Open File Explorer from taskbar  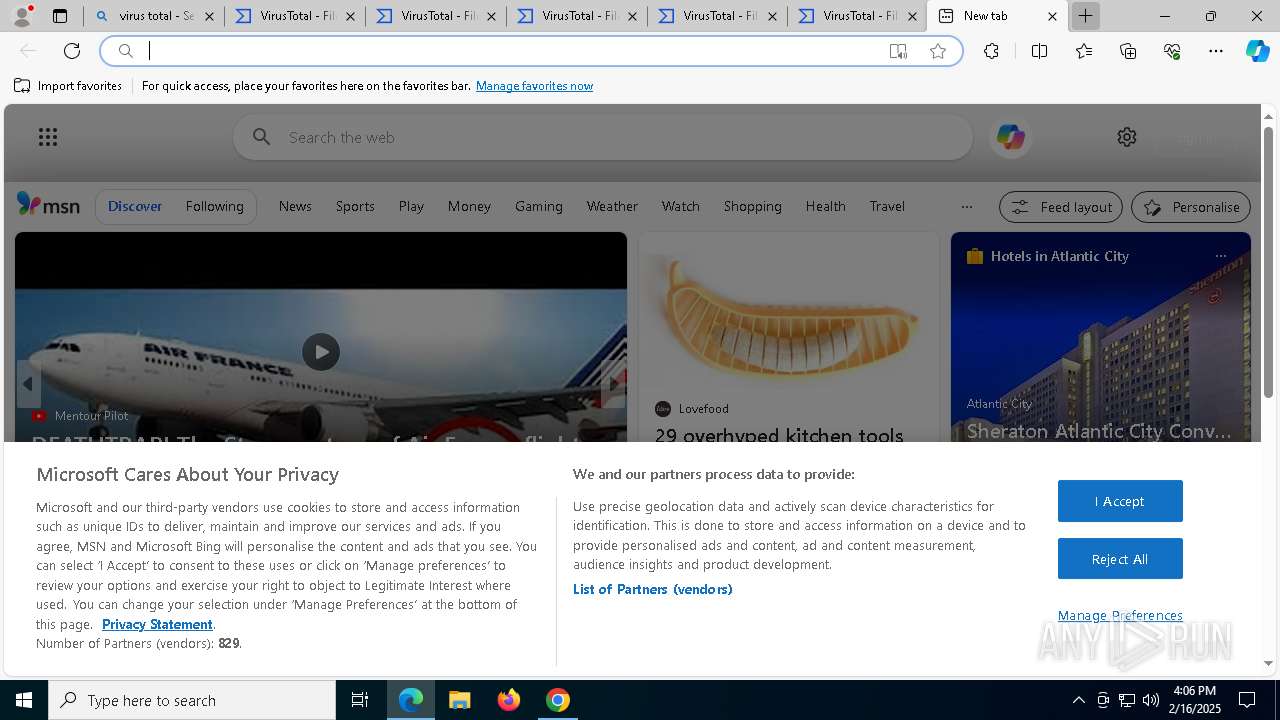[459, 700]
